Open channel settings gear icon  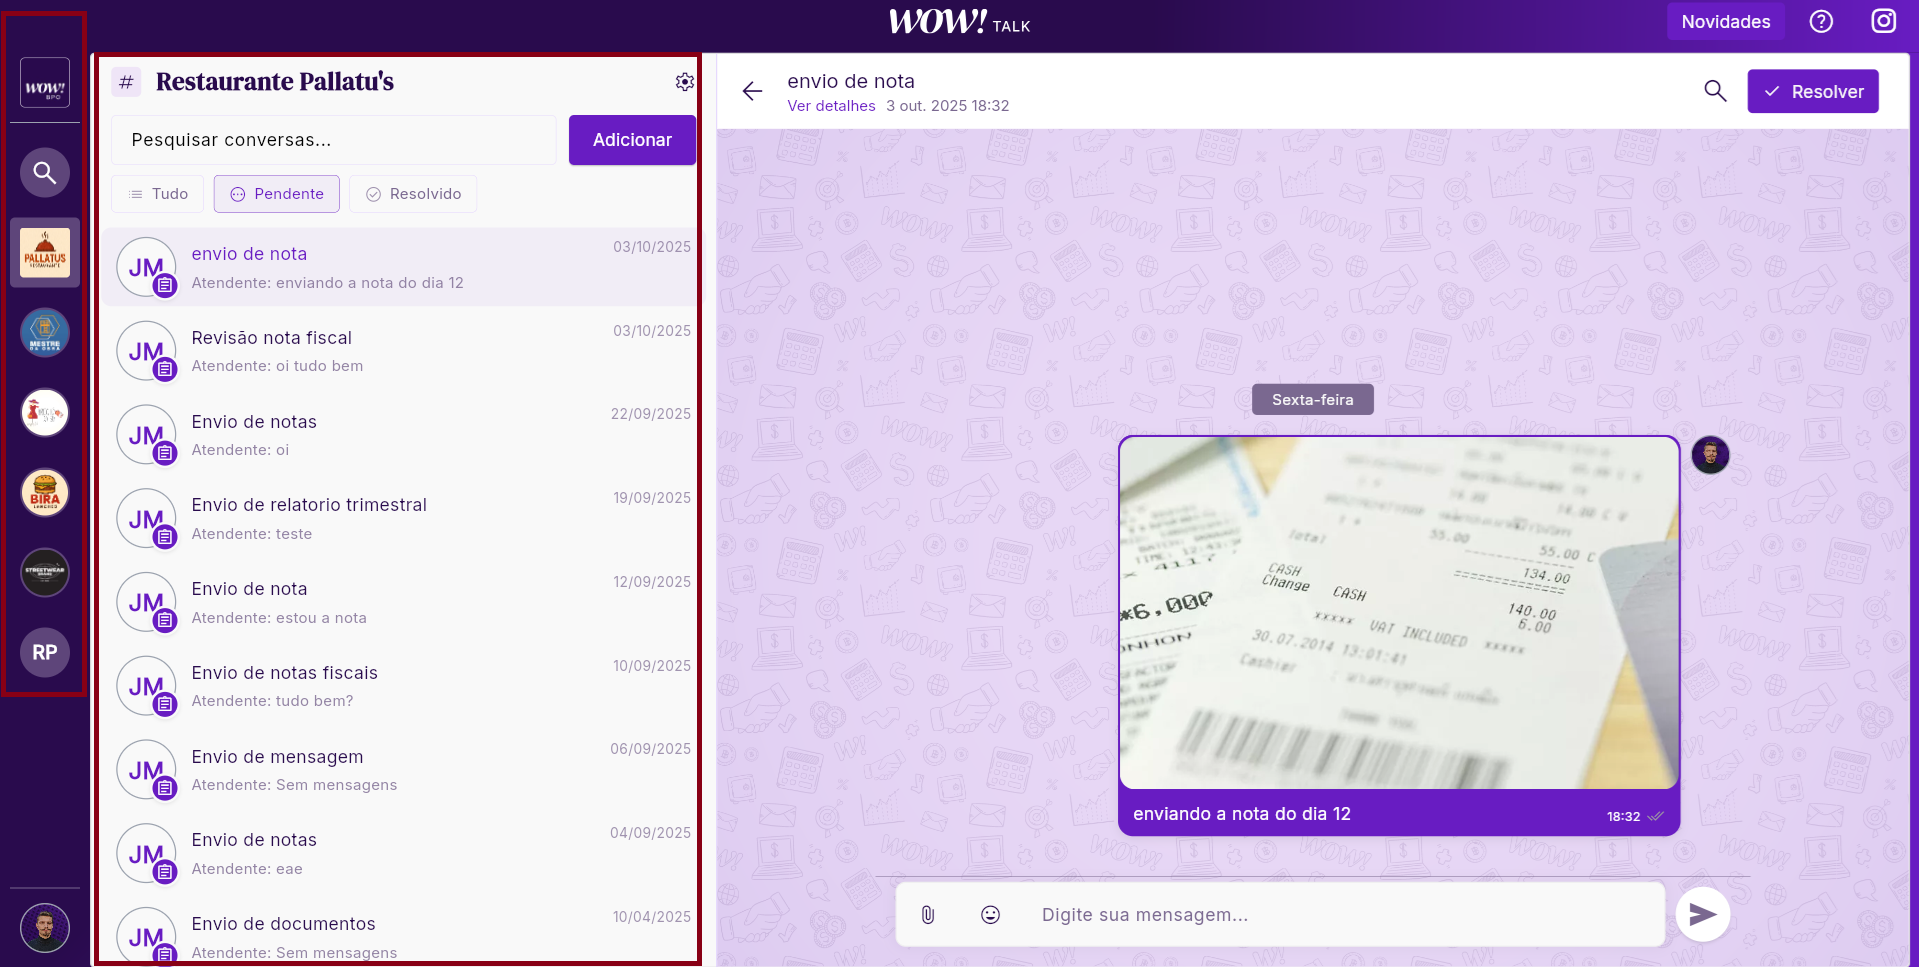(684, 82)
